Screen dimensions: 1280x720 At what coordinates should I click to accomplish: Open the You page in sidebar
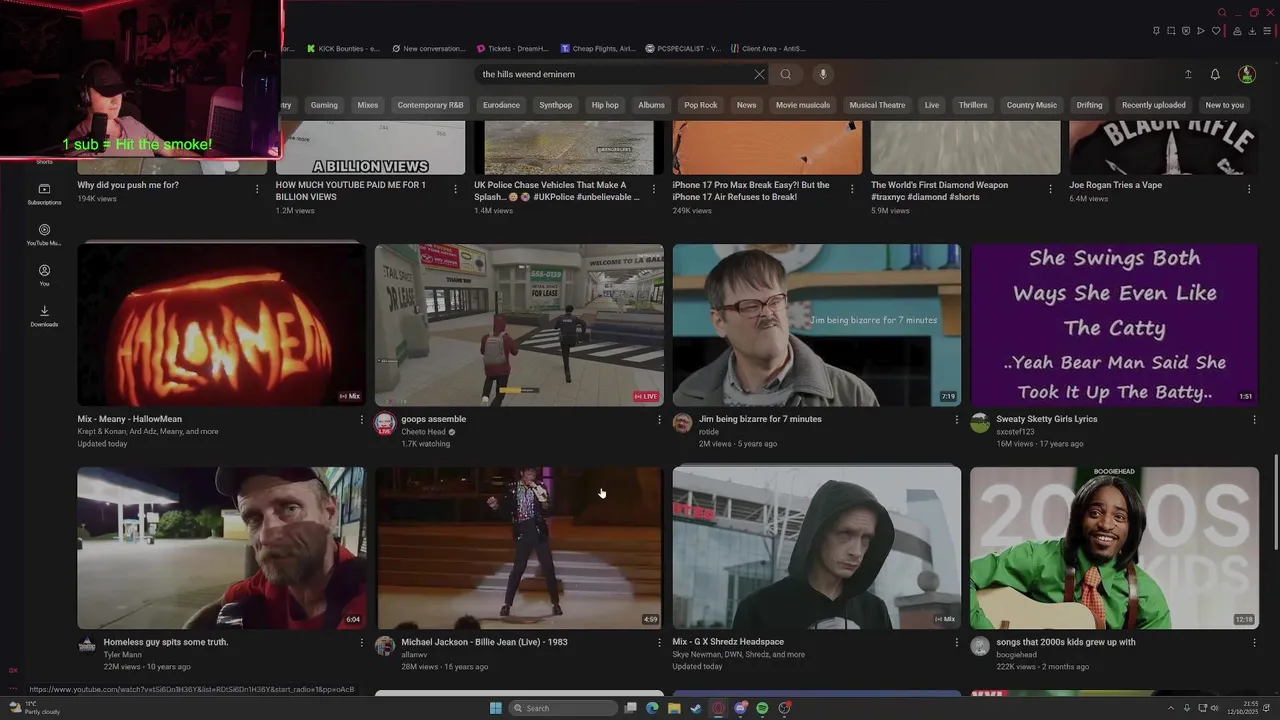44,276
